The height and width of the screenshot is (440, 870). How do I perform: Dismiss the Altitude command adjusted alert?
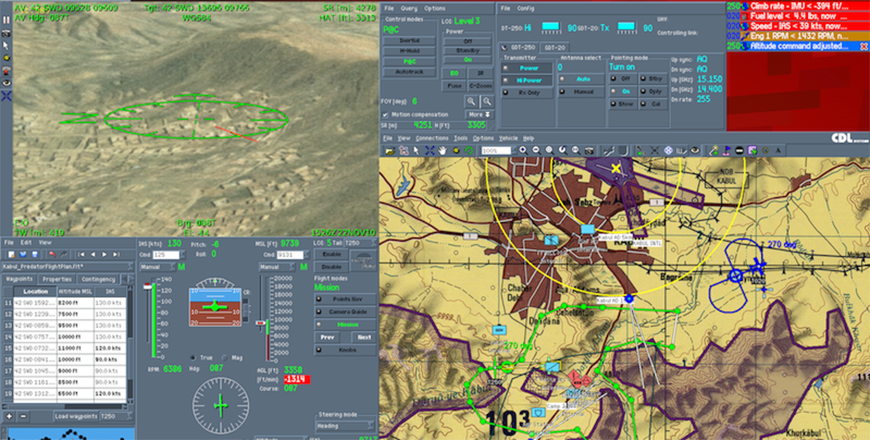pos(863,47)
